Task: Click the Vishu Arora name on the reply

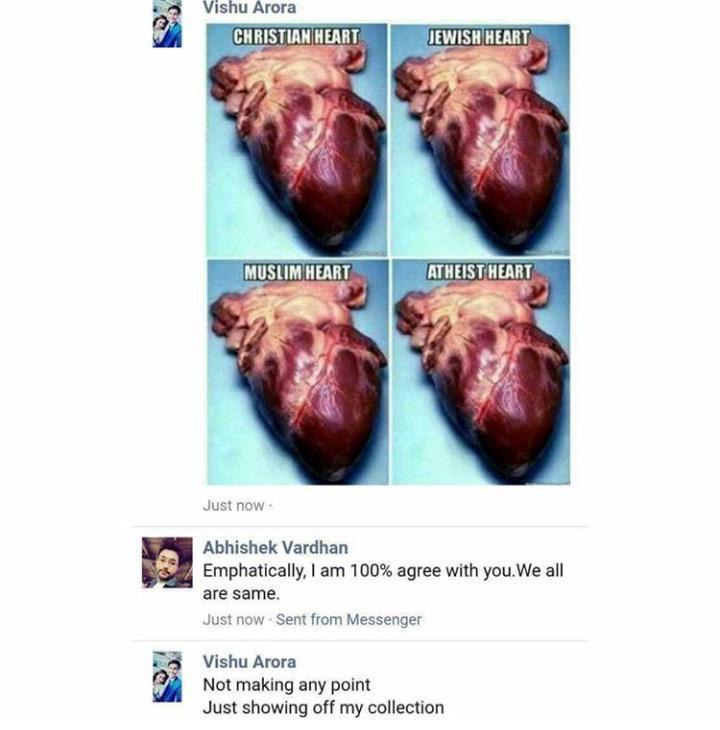Action: coord(249,662)
